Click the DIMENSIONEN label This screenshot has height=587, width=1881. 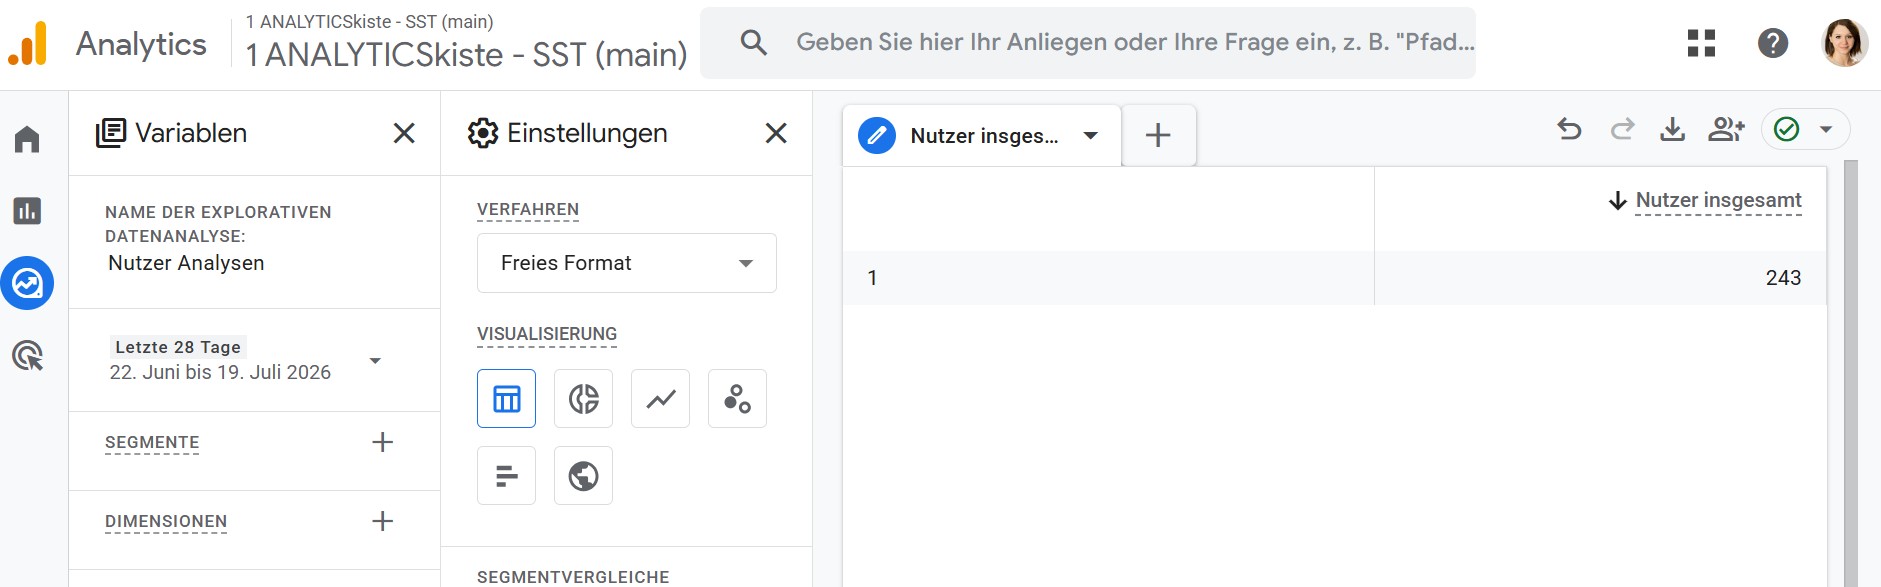(166, 521)
